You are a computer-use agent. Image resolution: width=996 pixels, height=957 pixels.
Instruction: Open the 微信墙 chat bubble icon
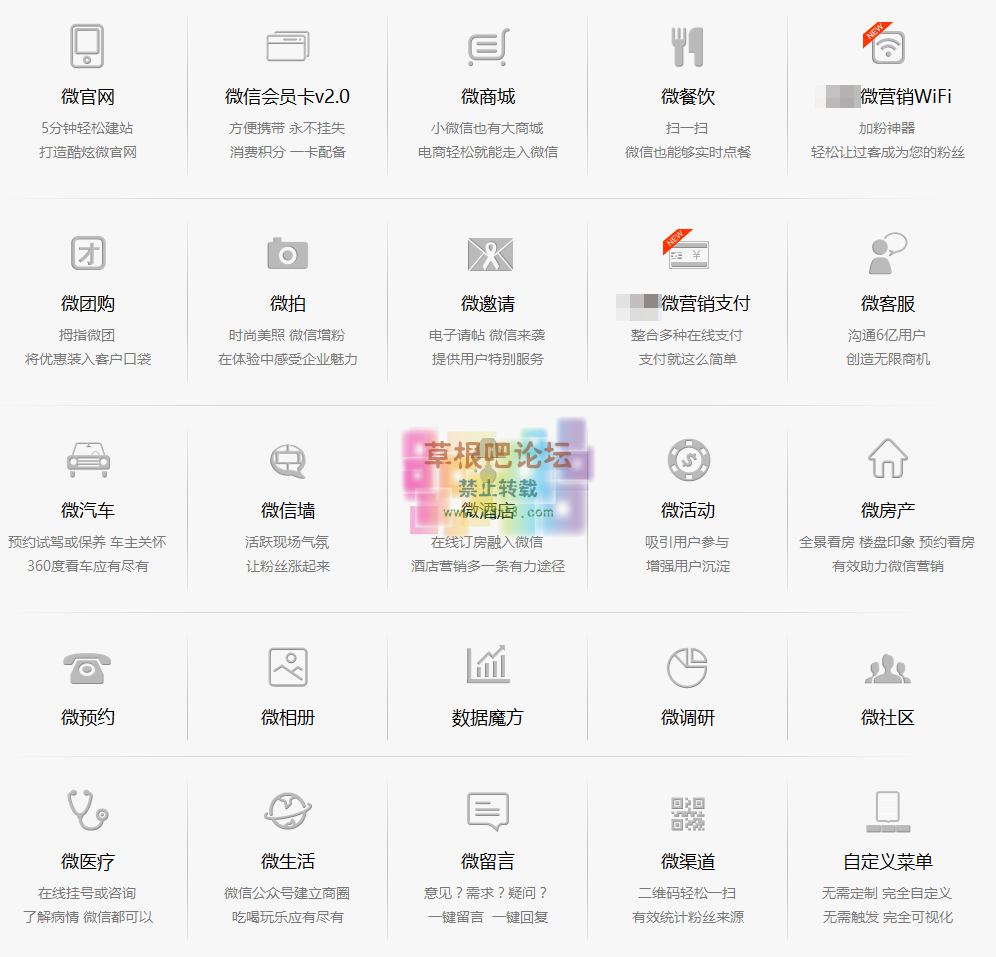pos(287,461)
